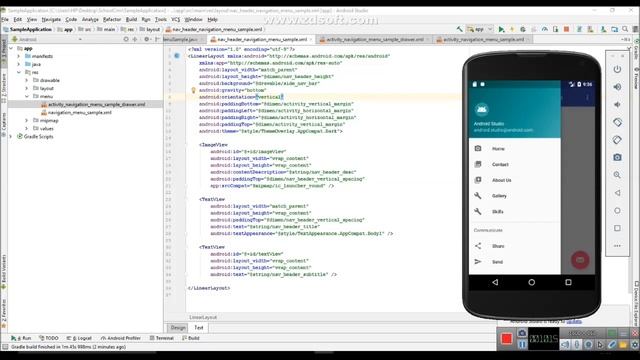Tap the red floating action button

[580, 260]
